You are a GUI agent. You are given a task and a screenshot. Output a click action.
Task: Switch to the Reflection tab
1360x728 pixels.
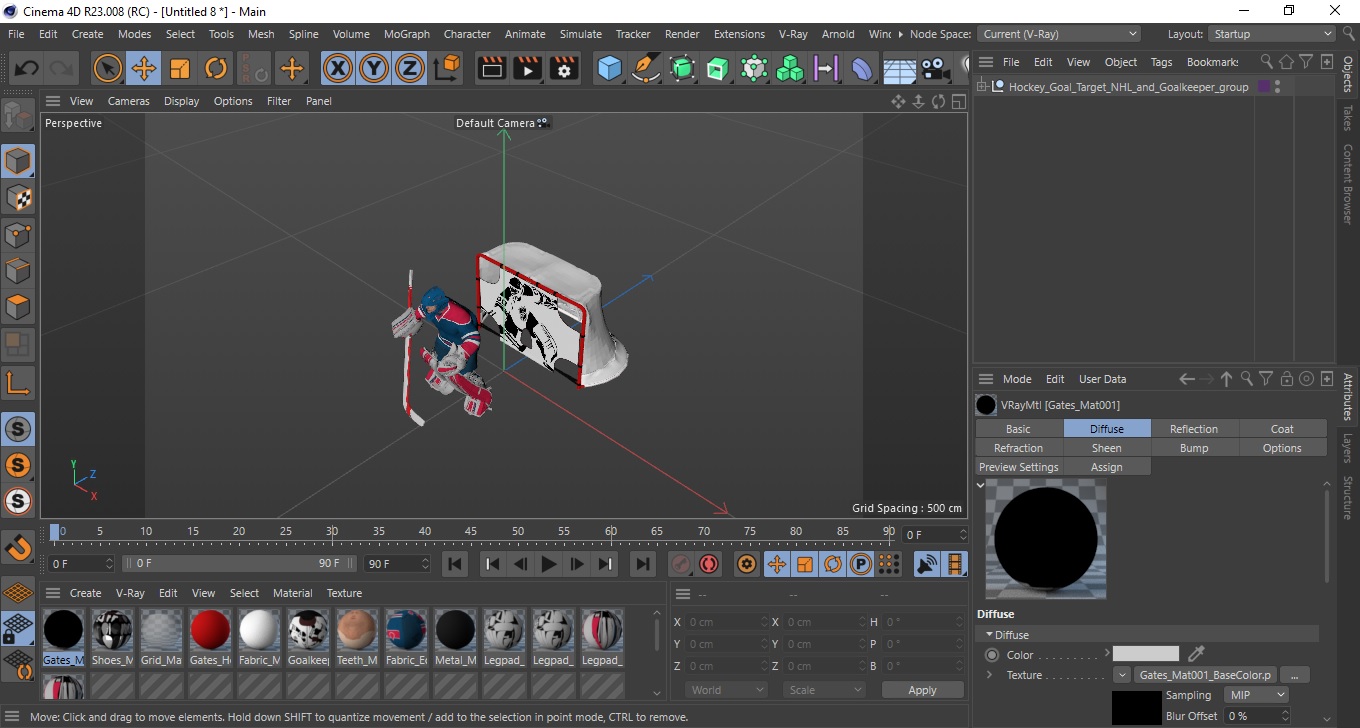point(1194,429)
